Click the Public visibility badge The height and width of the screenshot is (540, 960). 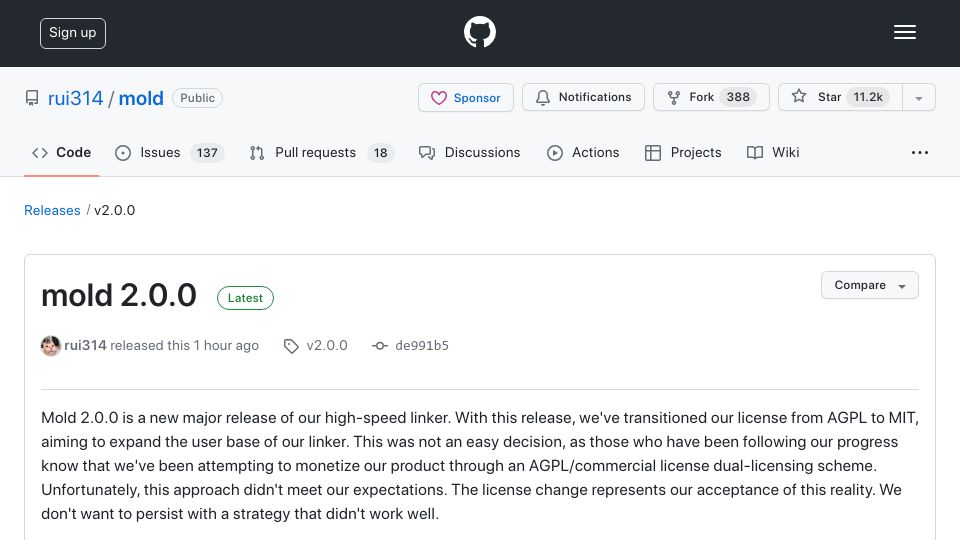click(x=197, y=98)
